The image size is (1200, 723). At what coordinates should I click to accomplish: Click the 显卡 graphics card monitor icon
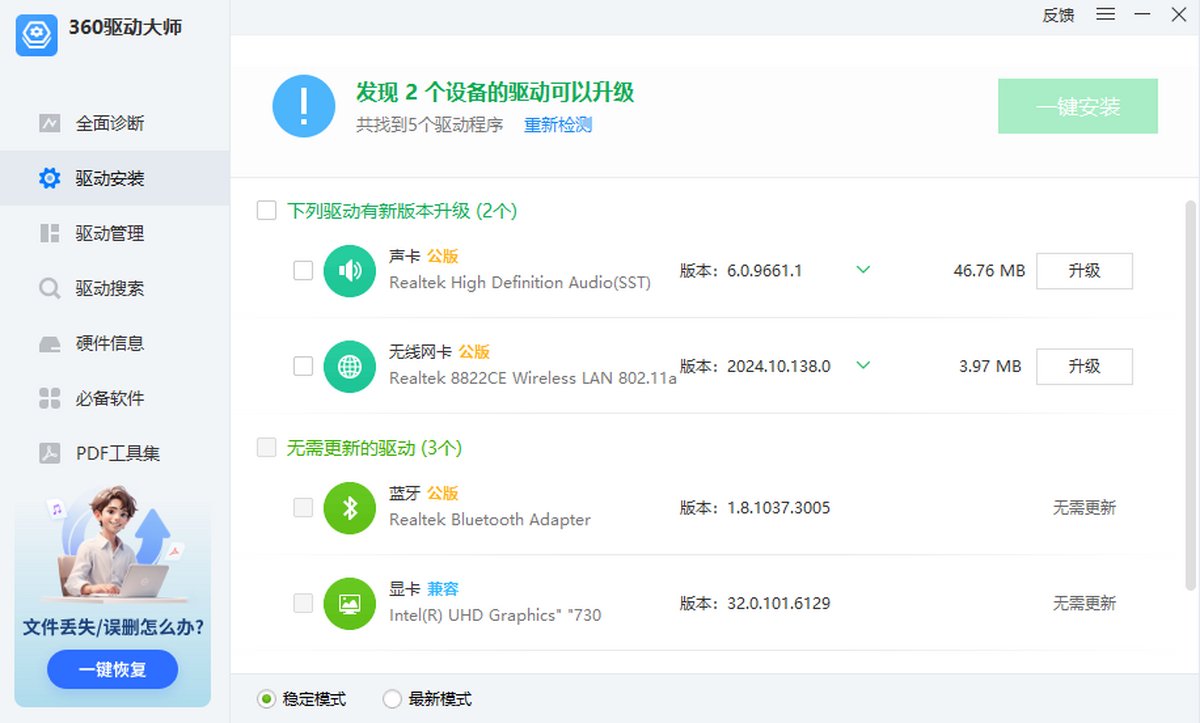[x=349, y=602]
